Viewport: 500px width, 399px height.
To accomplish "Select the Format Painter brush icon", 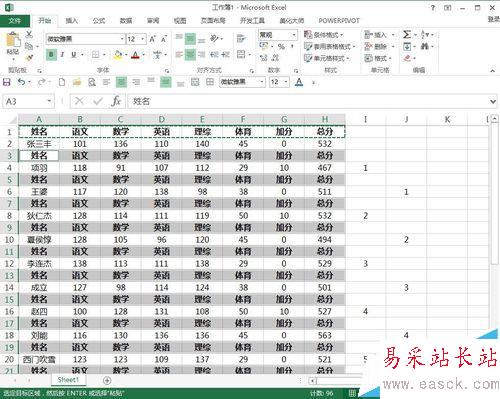I will [29, 57].
